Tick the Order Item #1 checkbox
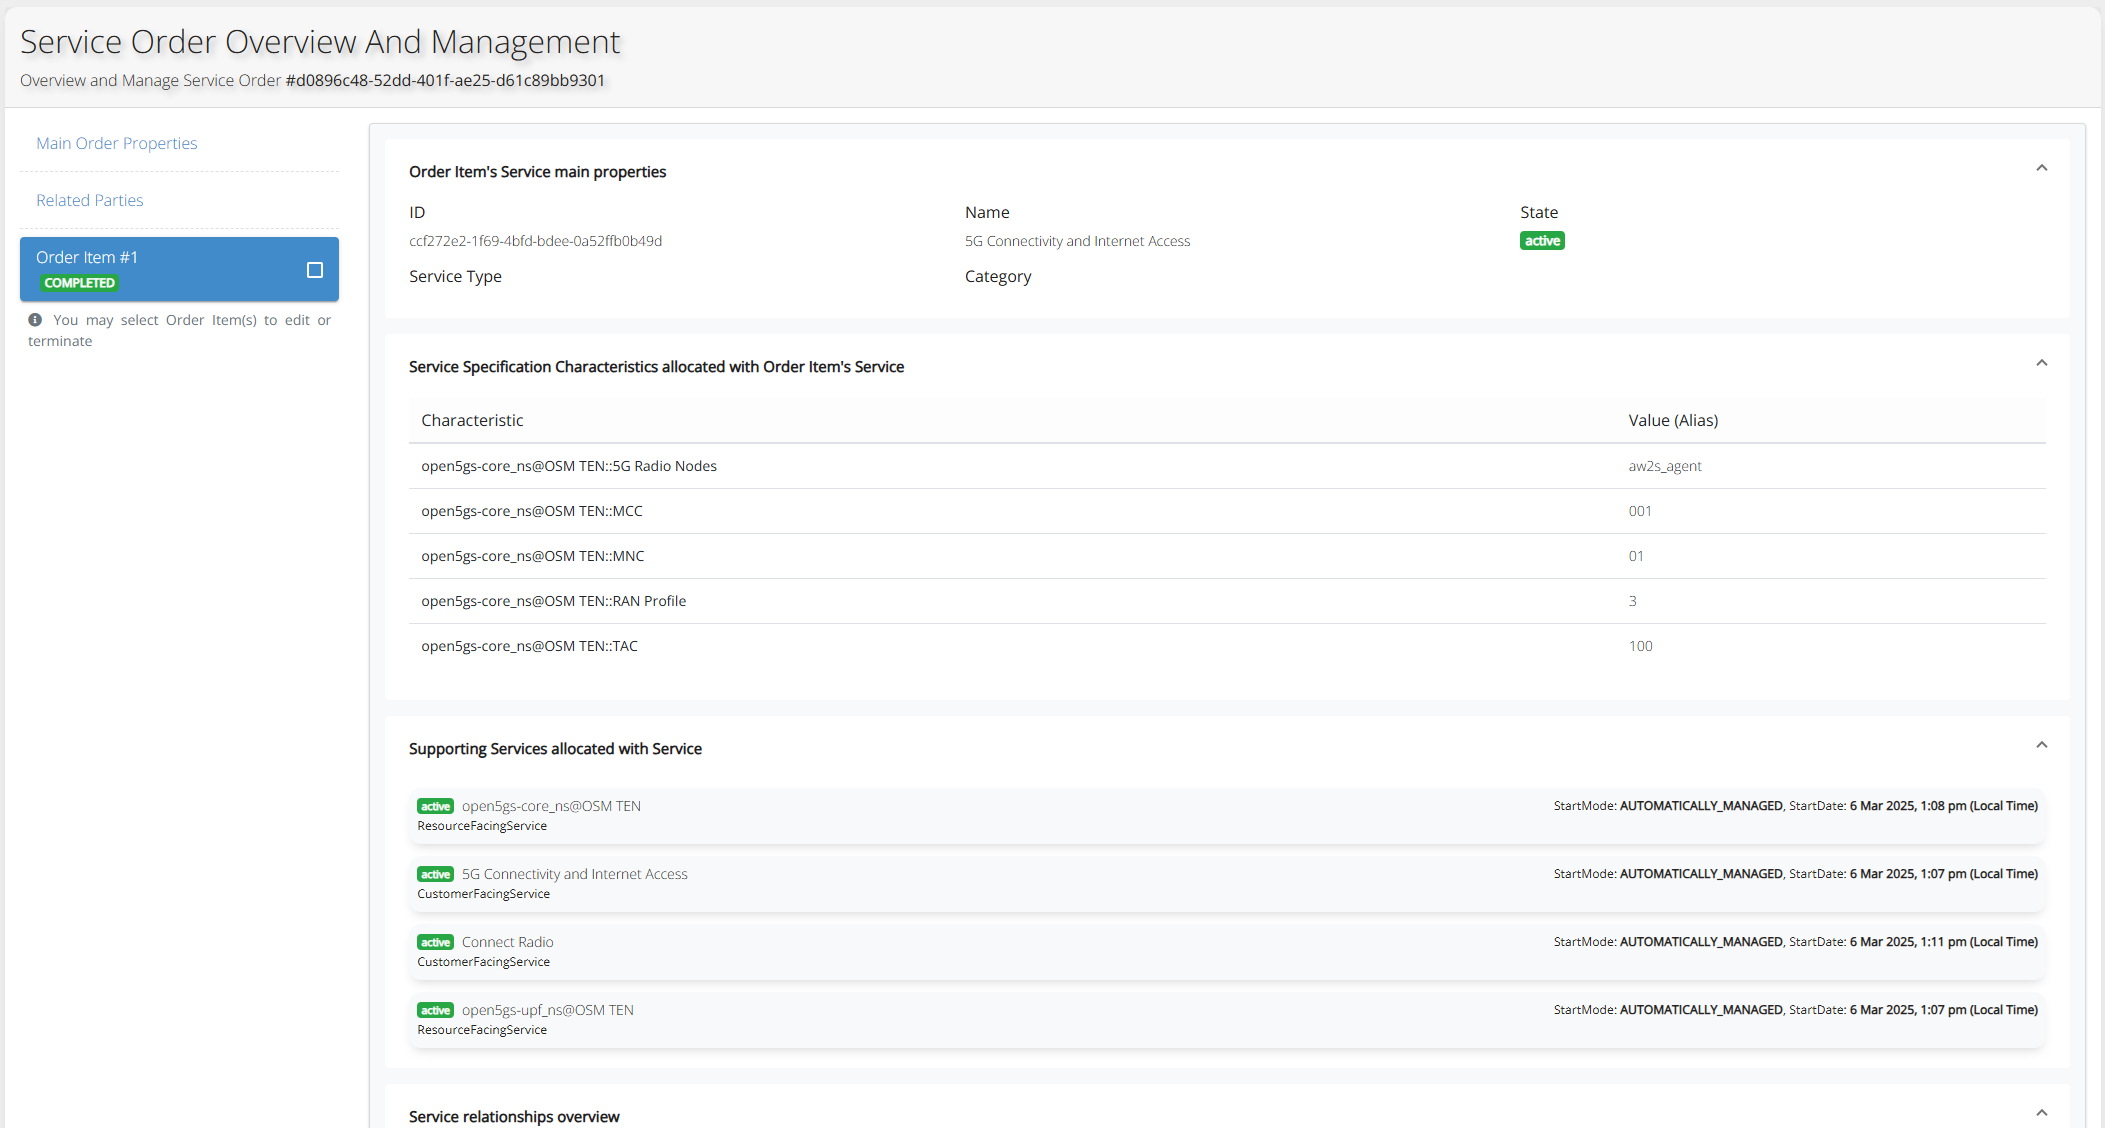This screenshot has width=2105, height=1128. (x=315, y=270)
